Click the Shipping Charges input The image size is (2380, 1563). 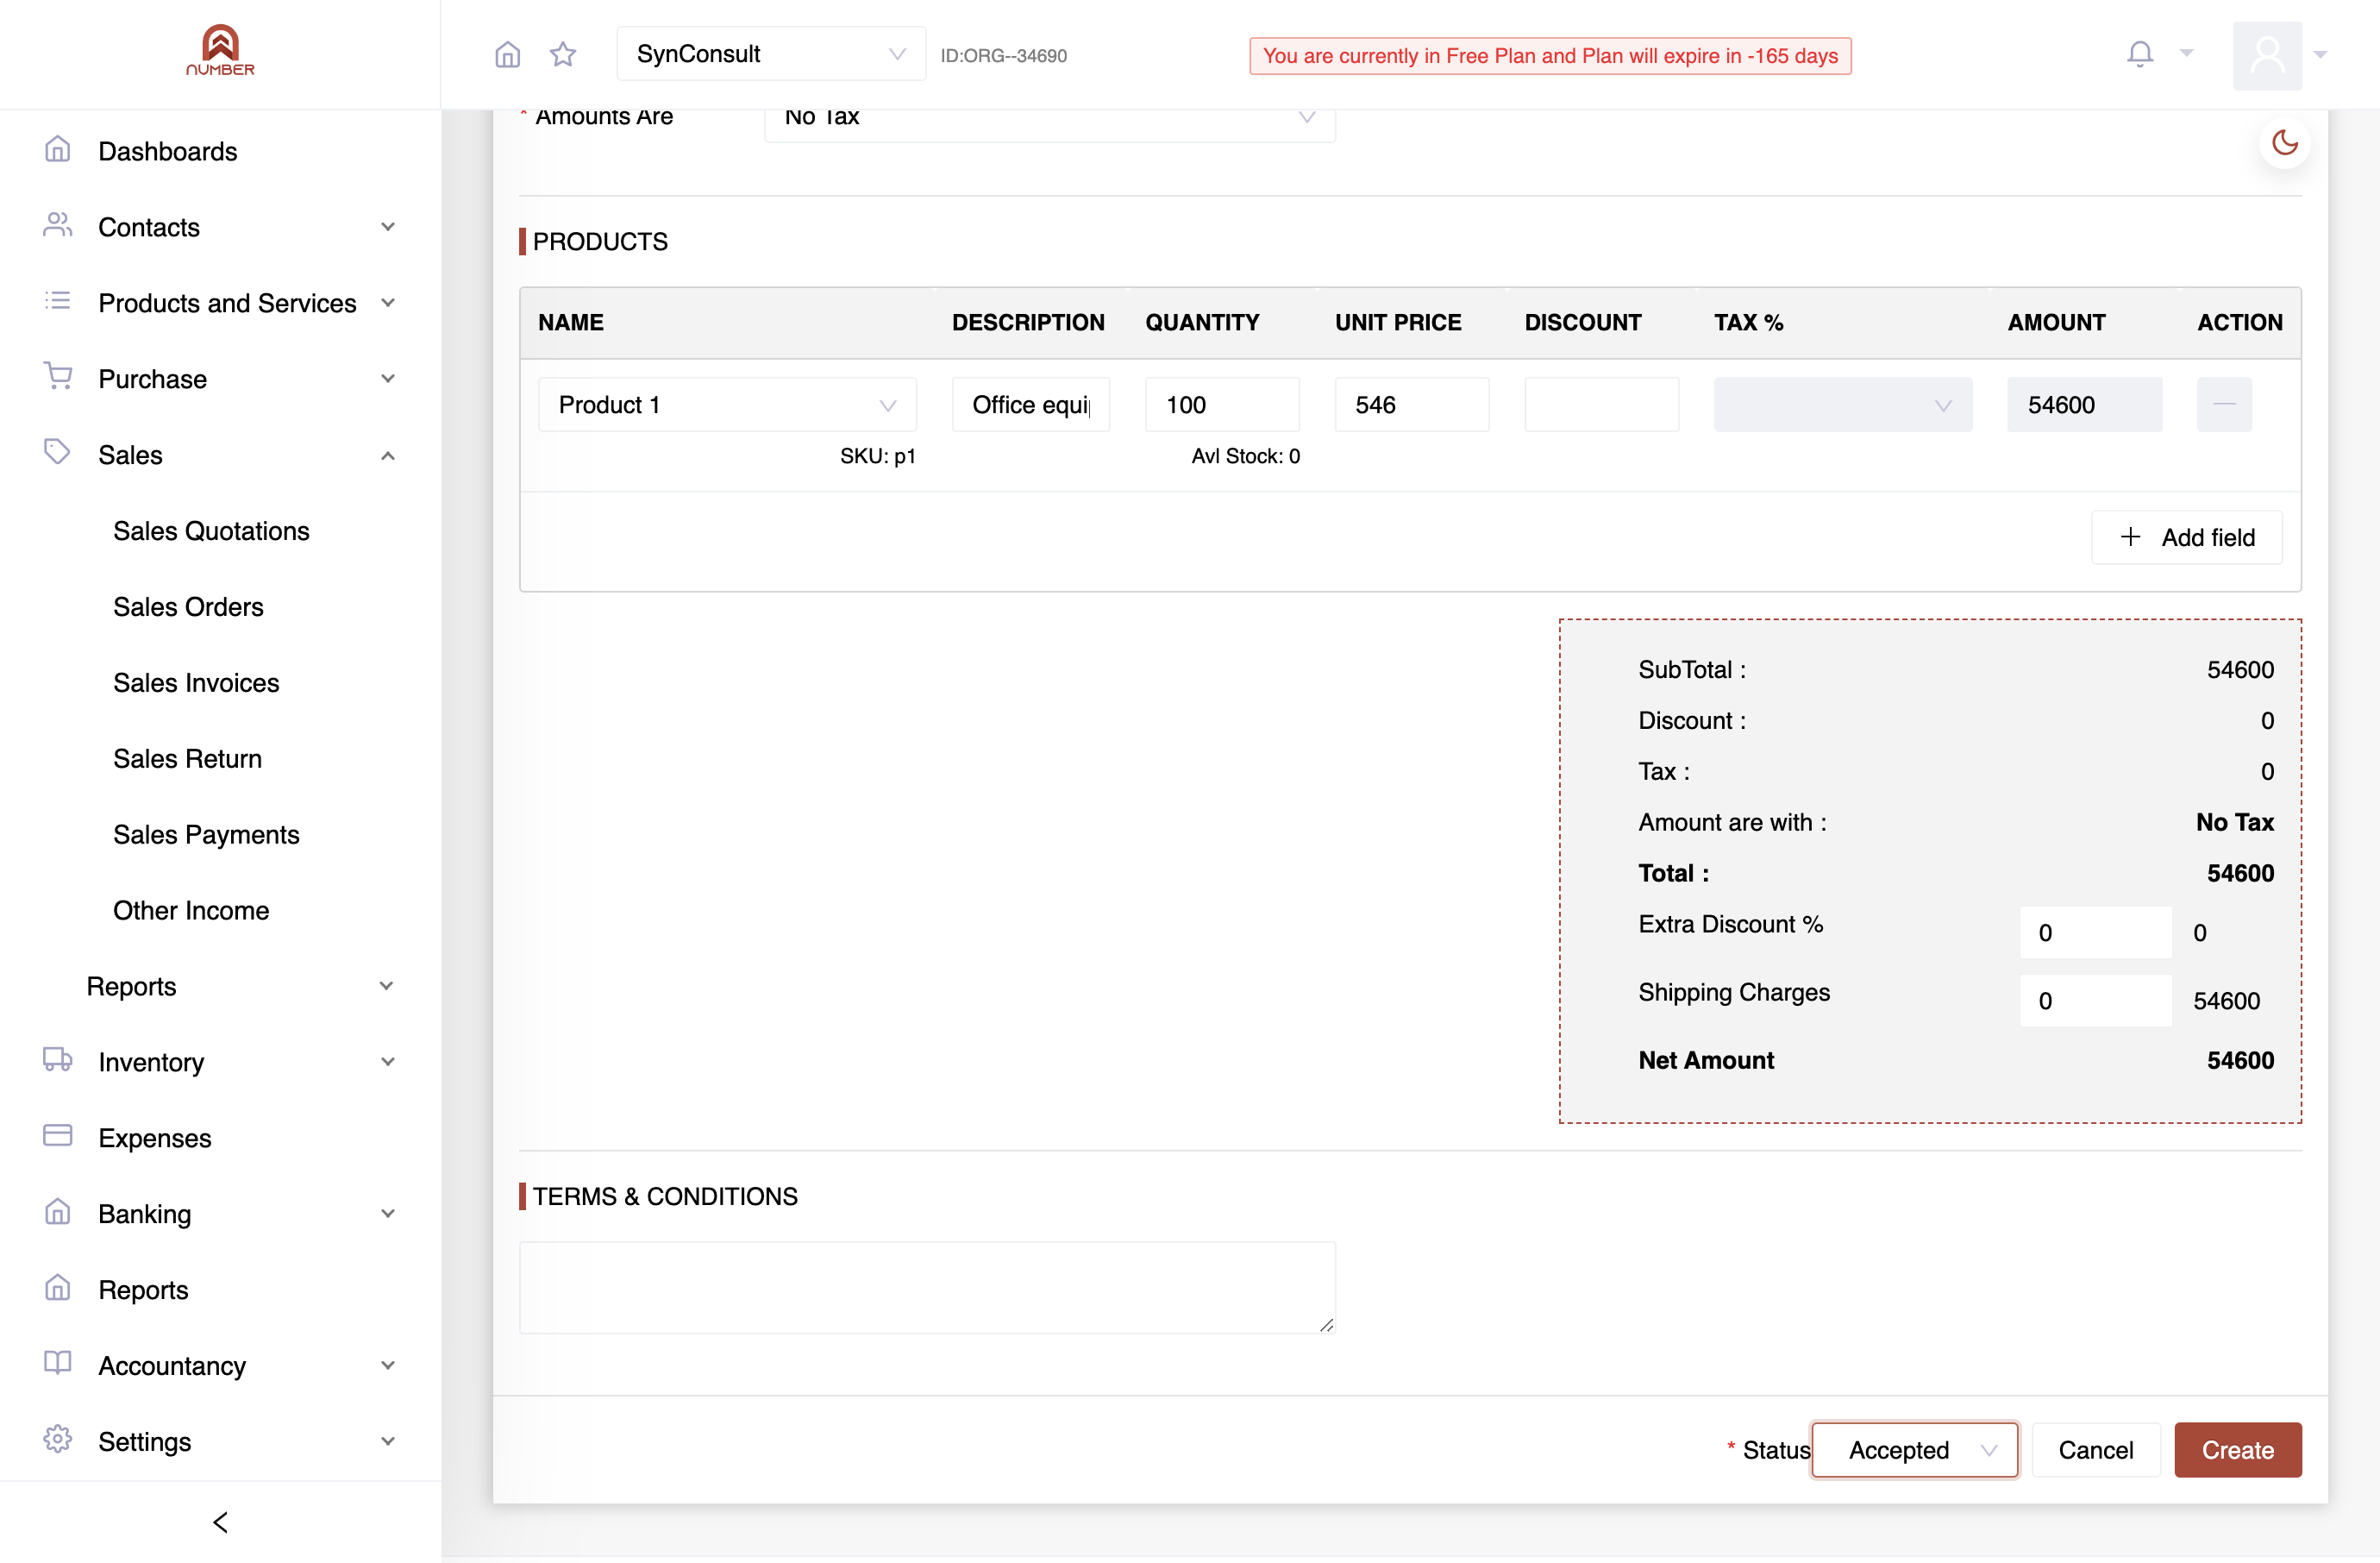2095,1000
